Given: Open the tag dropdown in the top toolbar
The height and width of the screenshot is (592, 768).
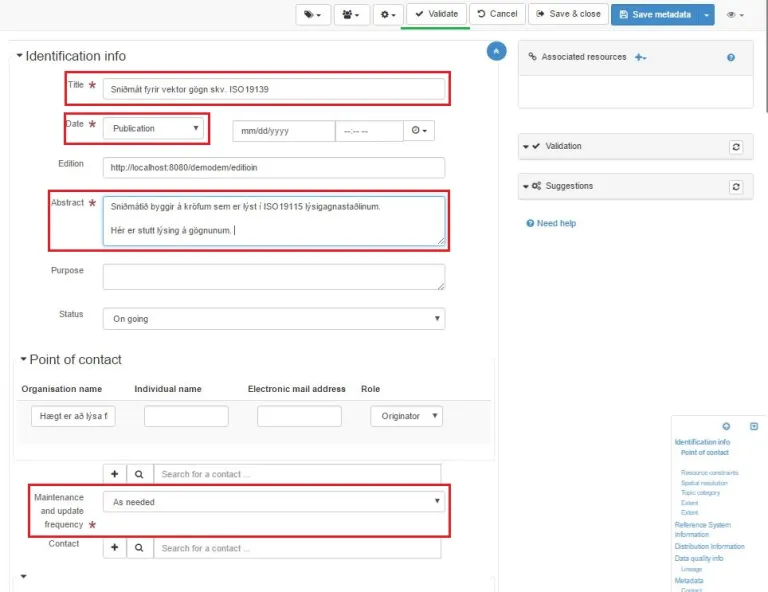Looking at the screenshot, I should click(313, 15).
